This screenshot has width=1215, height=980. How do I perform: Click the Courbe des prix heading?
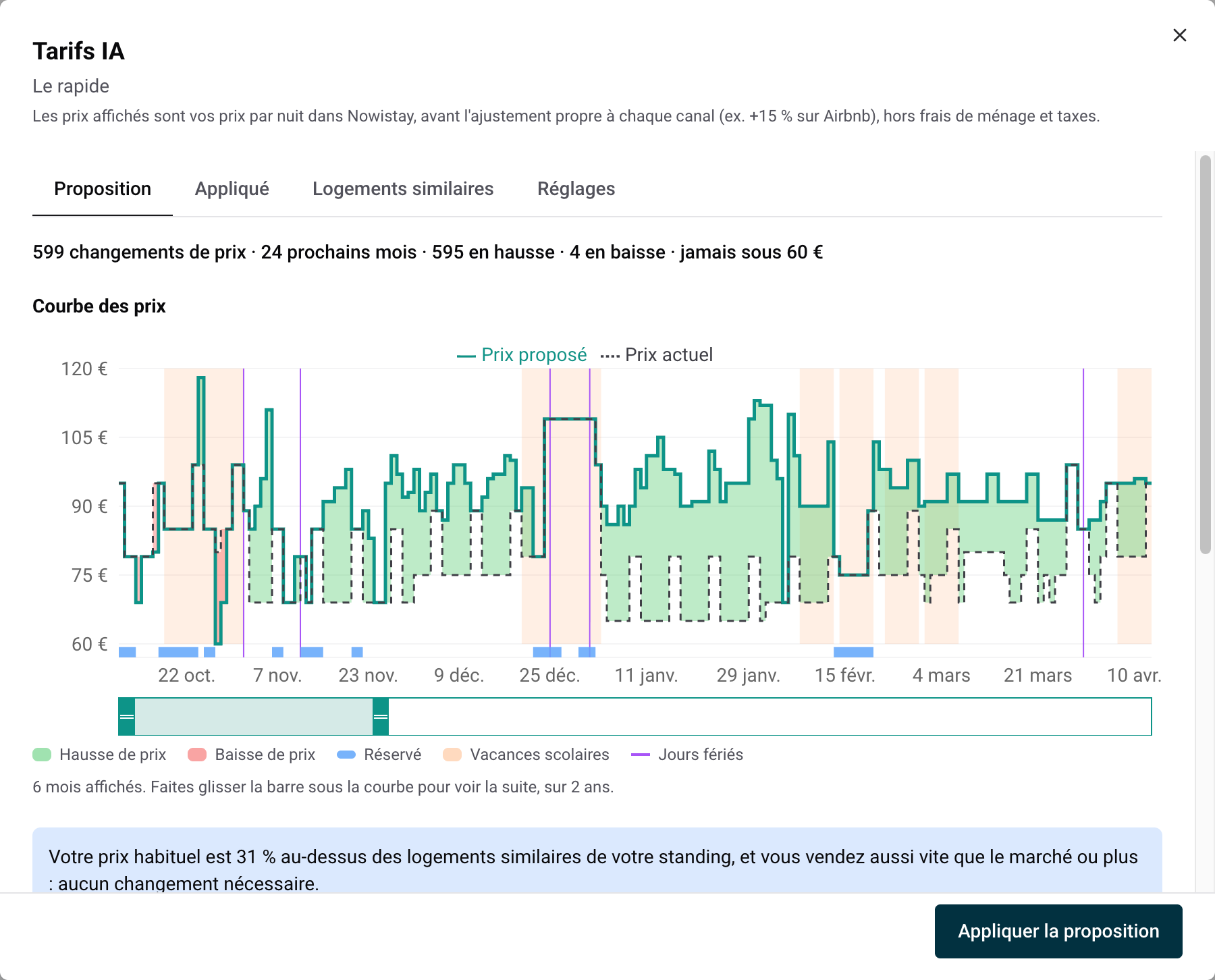pos(99,306)
